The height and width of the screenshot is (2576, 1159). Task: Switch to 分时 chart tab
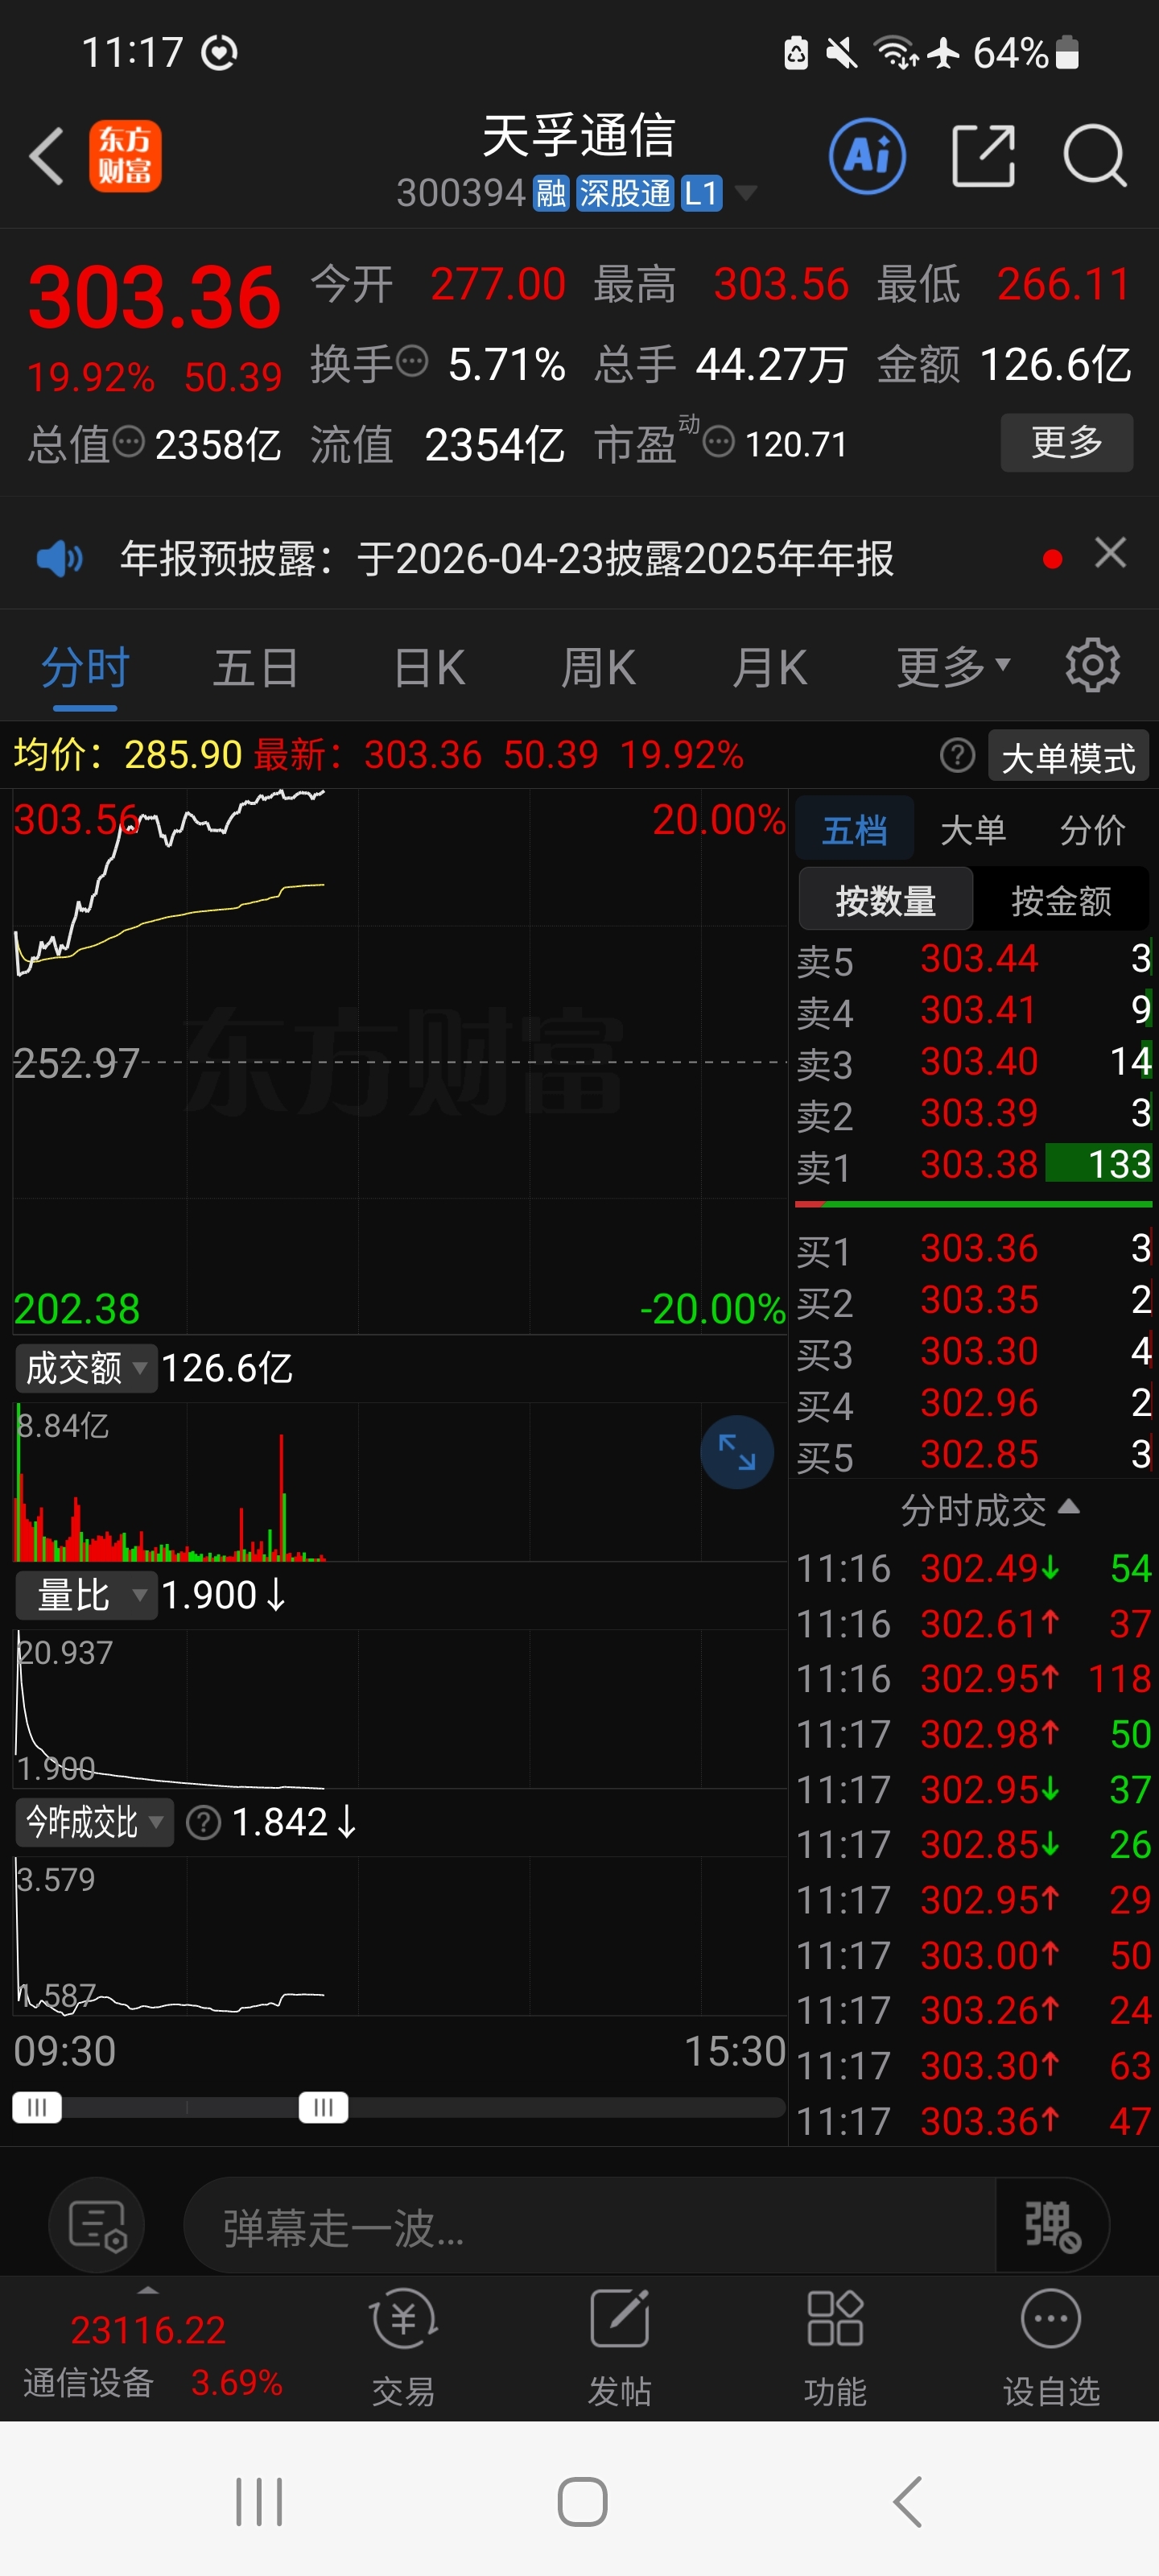coord(85,667)
